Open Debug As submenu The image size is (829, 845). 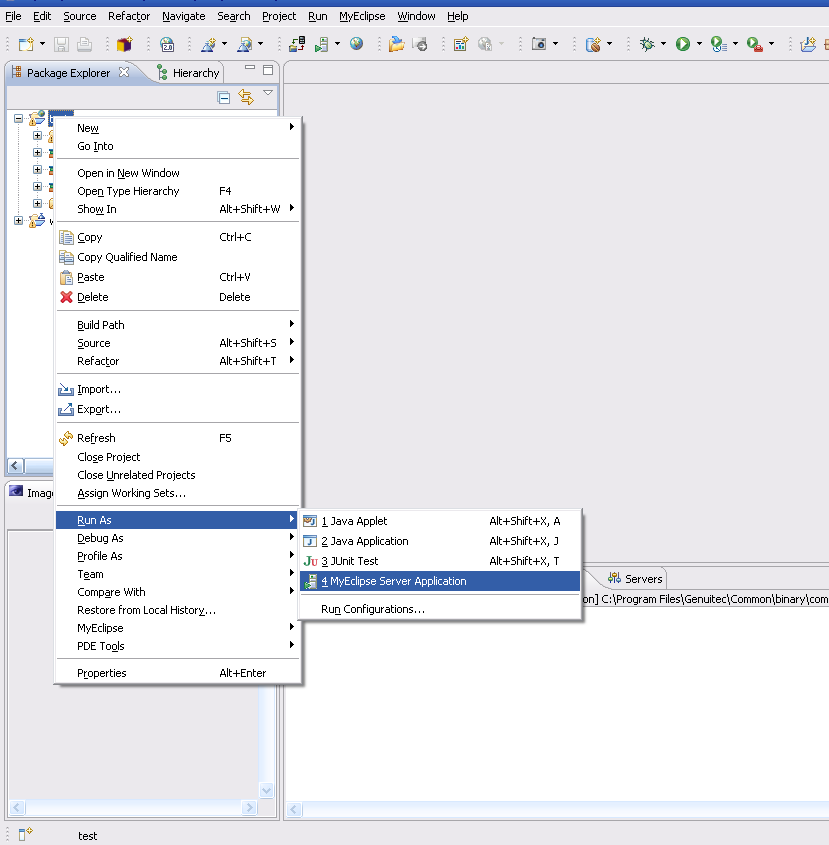pyautogui.click(x=178, y=538)
